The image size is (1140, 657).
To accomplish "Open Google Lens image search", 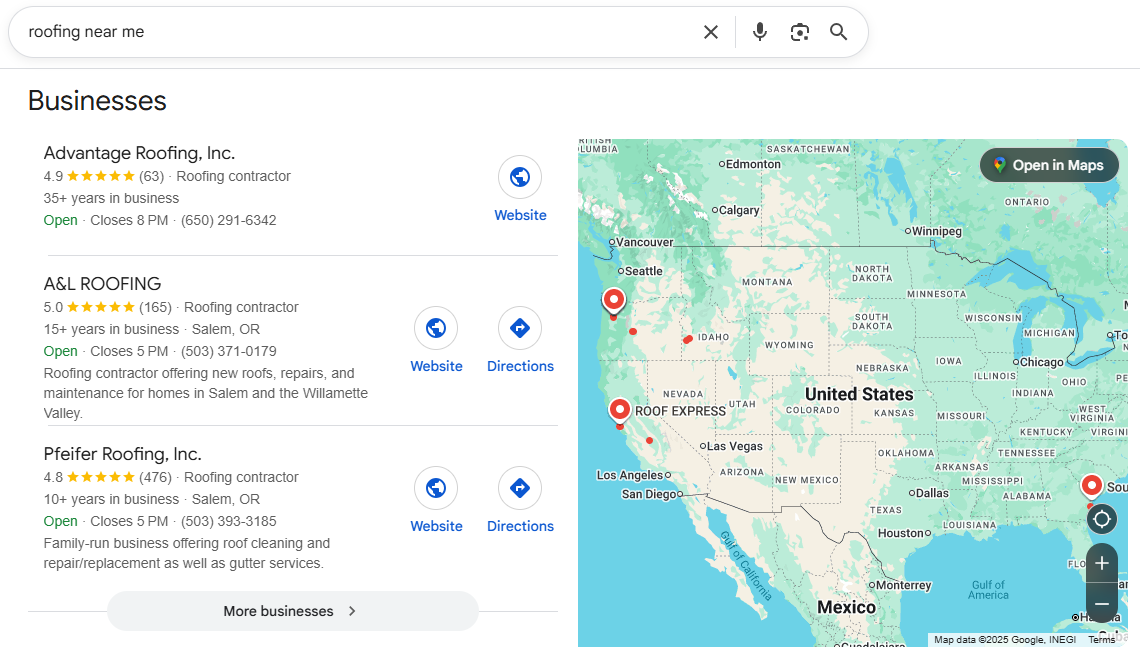I will [x=799, y=31].
